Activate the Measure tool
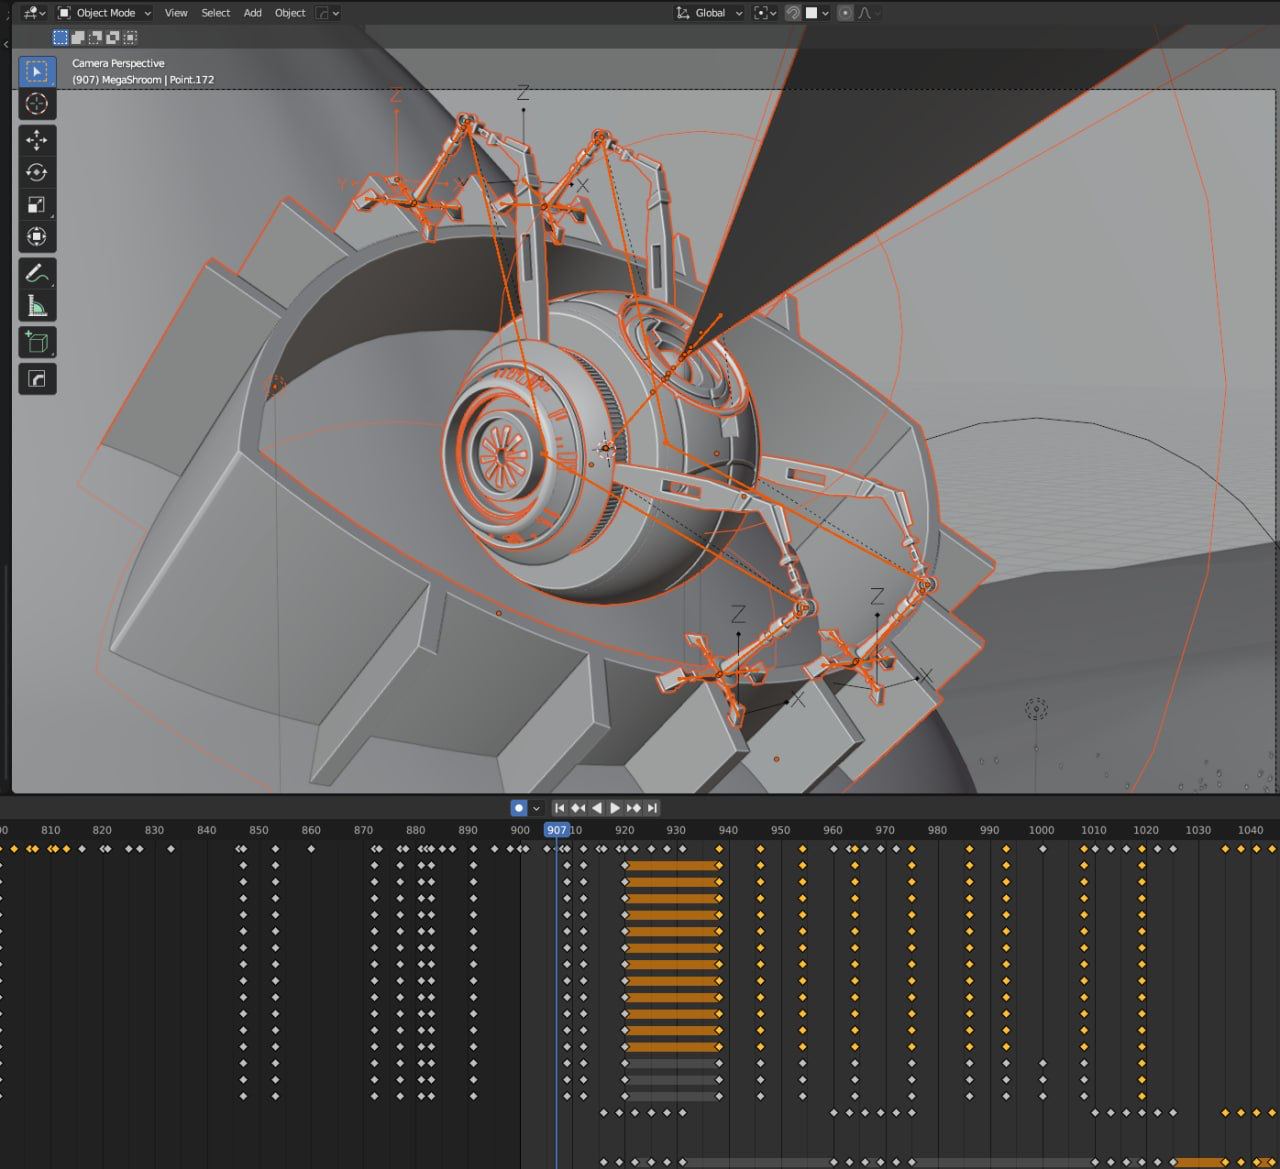The height and width of the screenshot is (1169, 1280). click(x=36, y=306)
